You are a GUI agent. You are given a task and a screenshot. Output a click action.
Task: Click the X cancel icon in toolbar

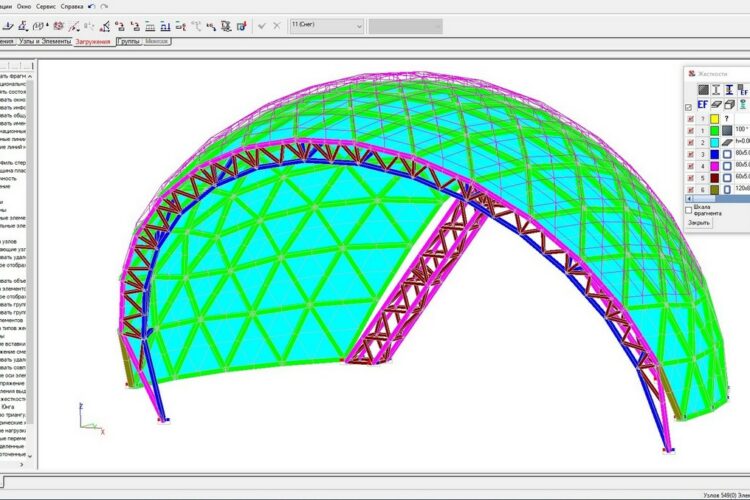[277, 26]
